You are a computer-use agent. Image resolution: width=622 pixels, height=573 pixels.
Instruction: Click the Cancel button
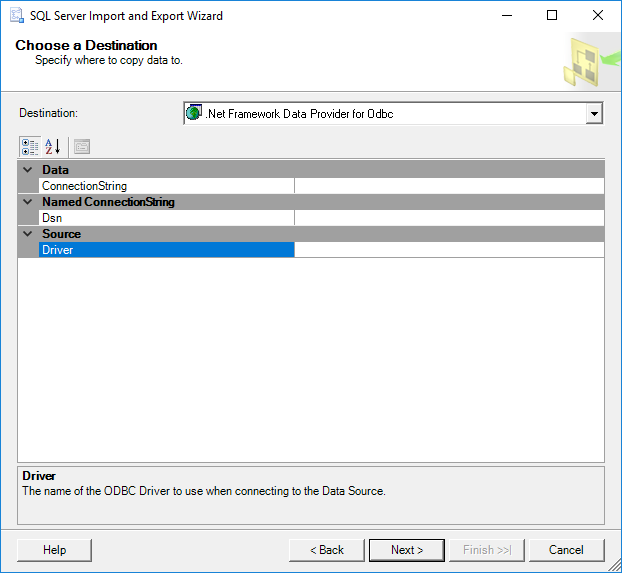[x=566, y=550]
